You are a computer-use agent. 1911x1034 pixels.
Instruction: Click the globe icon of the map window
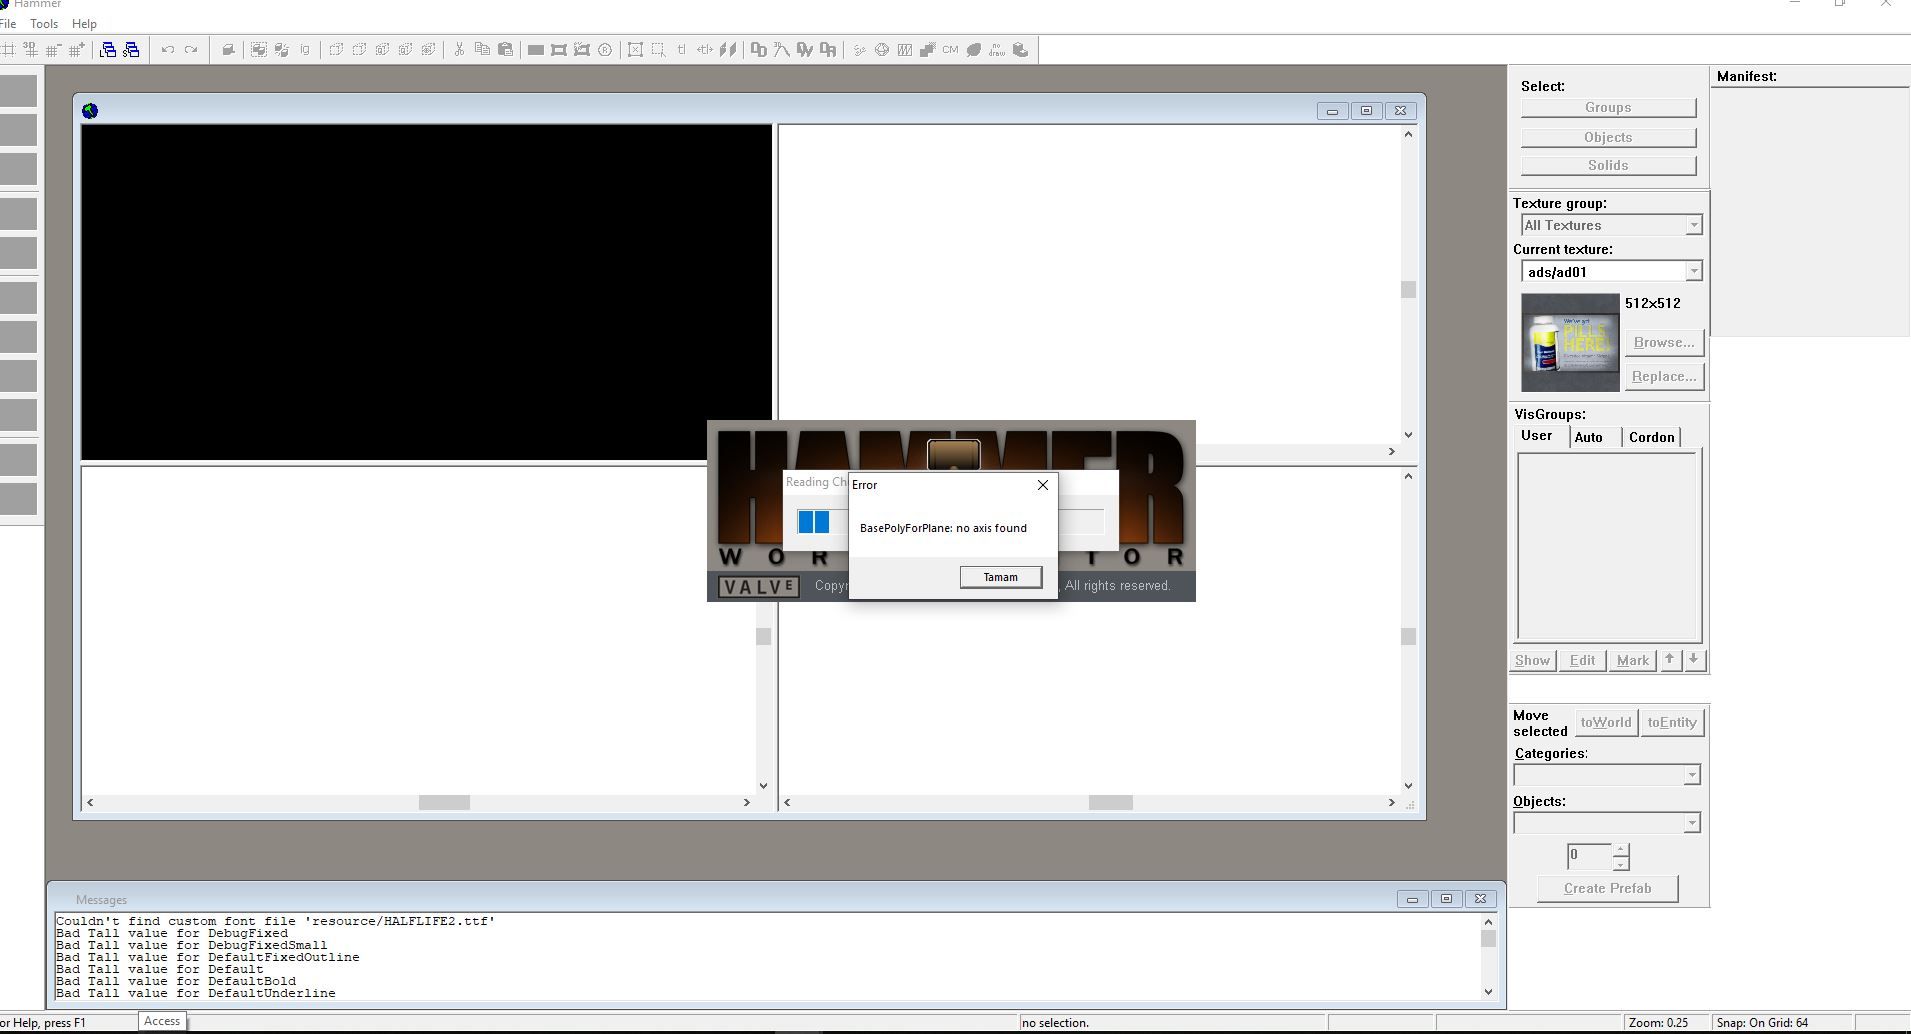click(90, 111)
